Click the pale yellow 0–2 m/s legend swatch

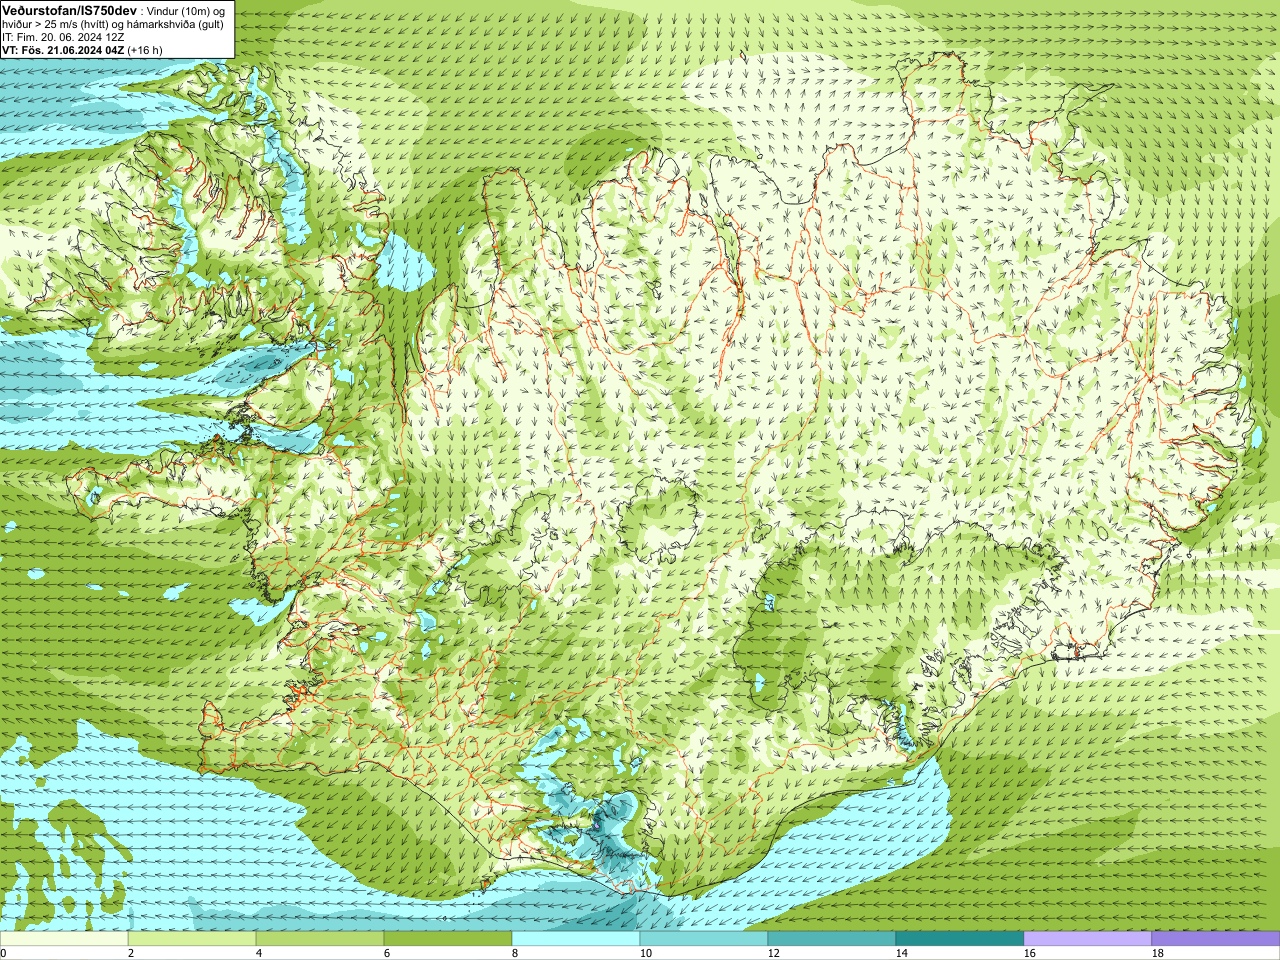(x=64, y=939)
